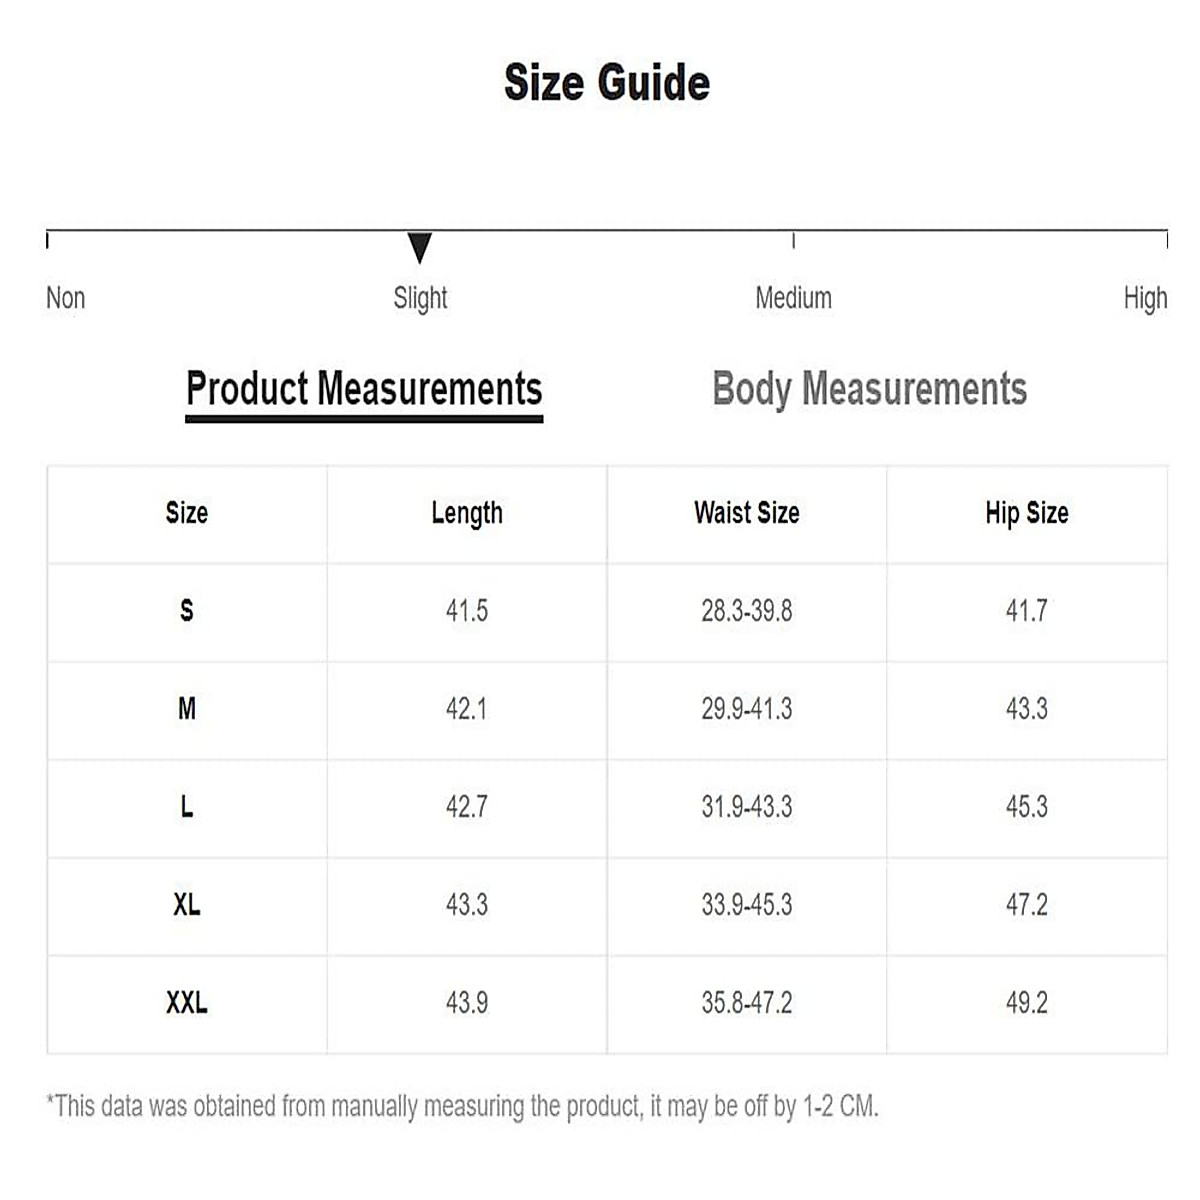
Task: Click waist value 28.3-39.8 for size S
Action: point(747,610)
